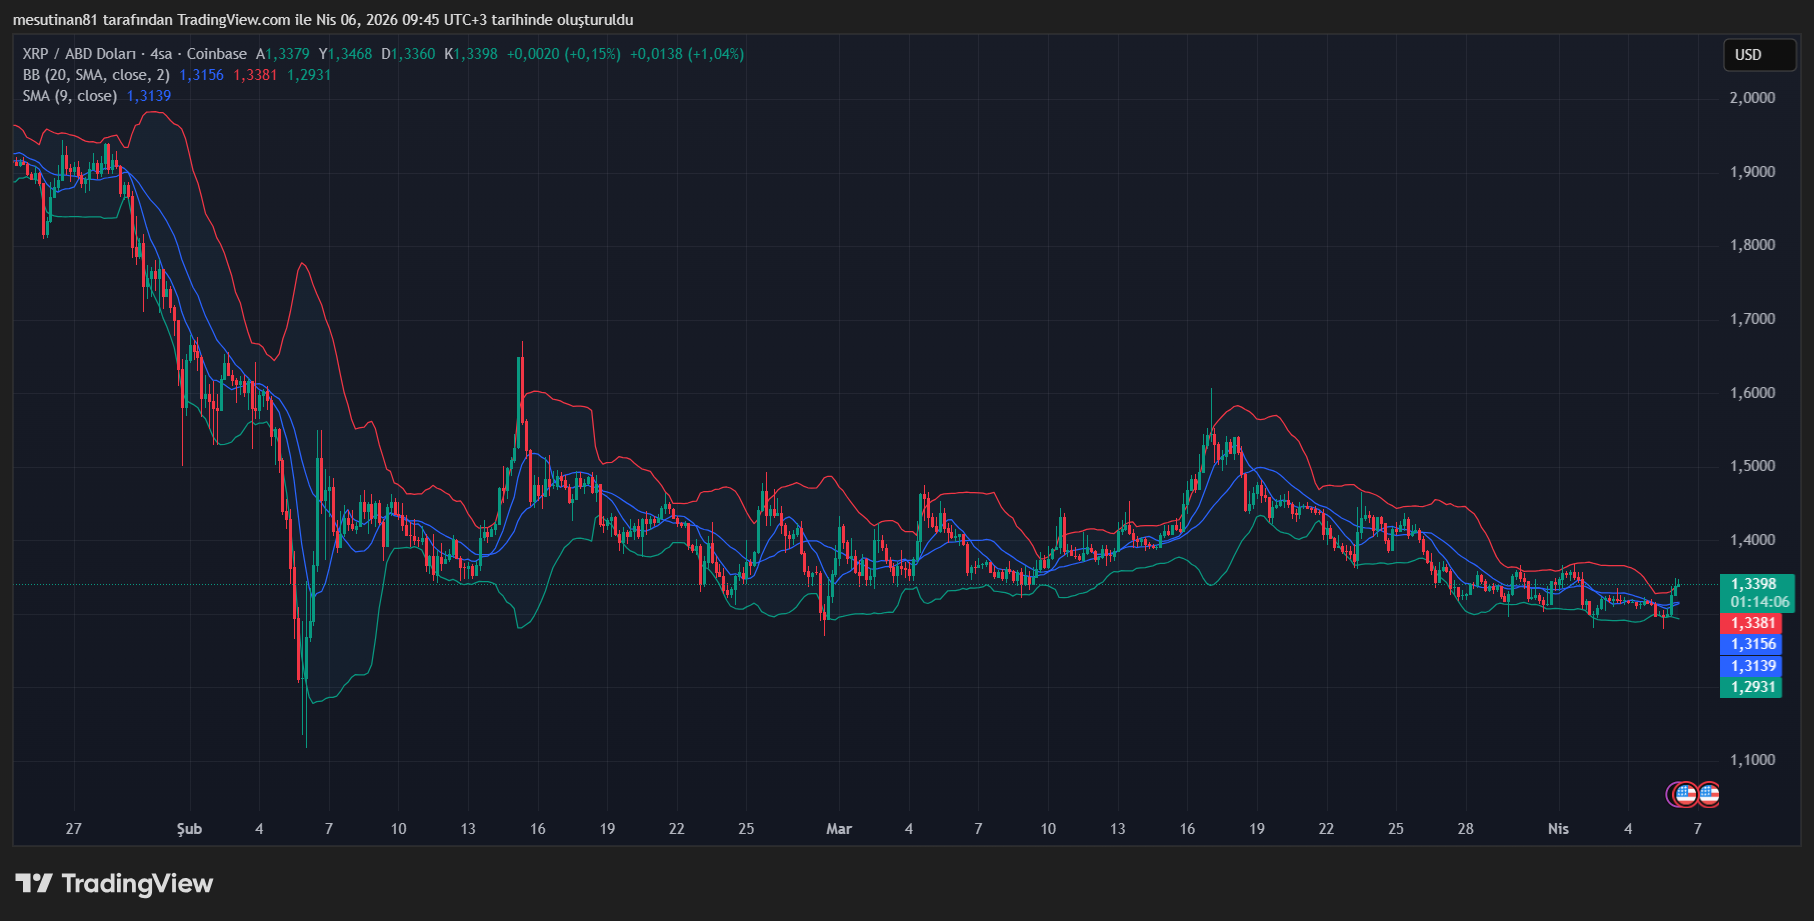
Task: Click the green current price flag 1,3398
Action: point(1755,583)
